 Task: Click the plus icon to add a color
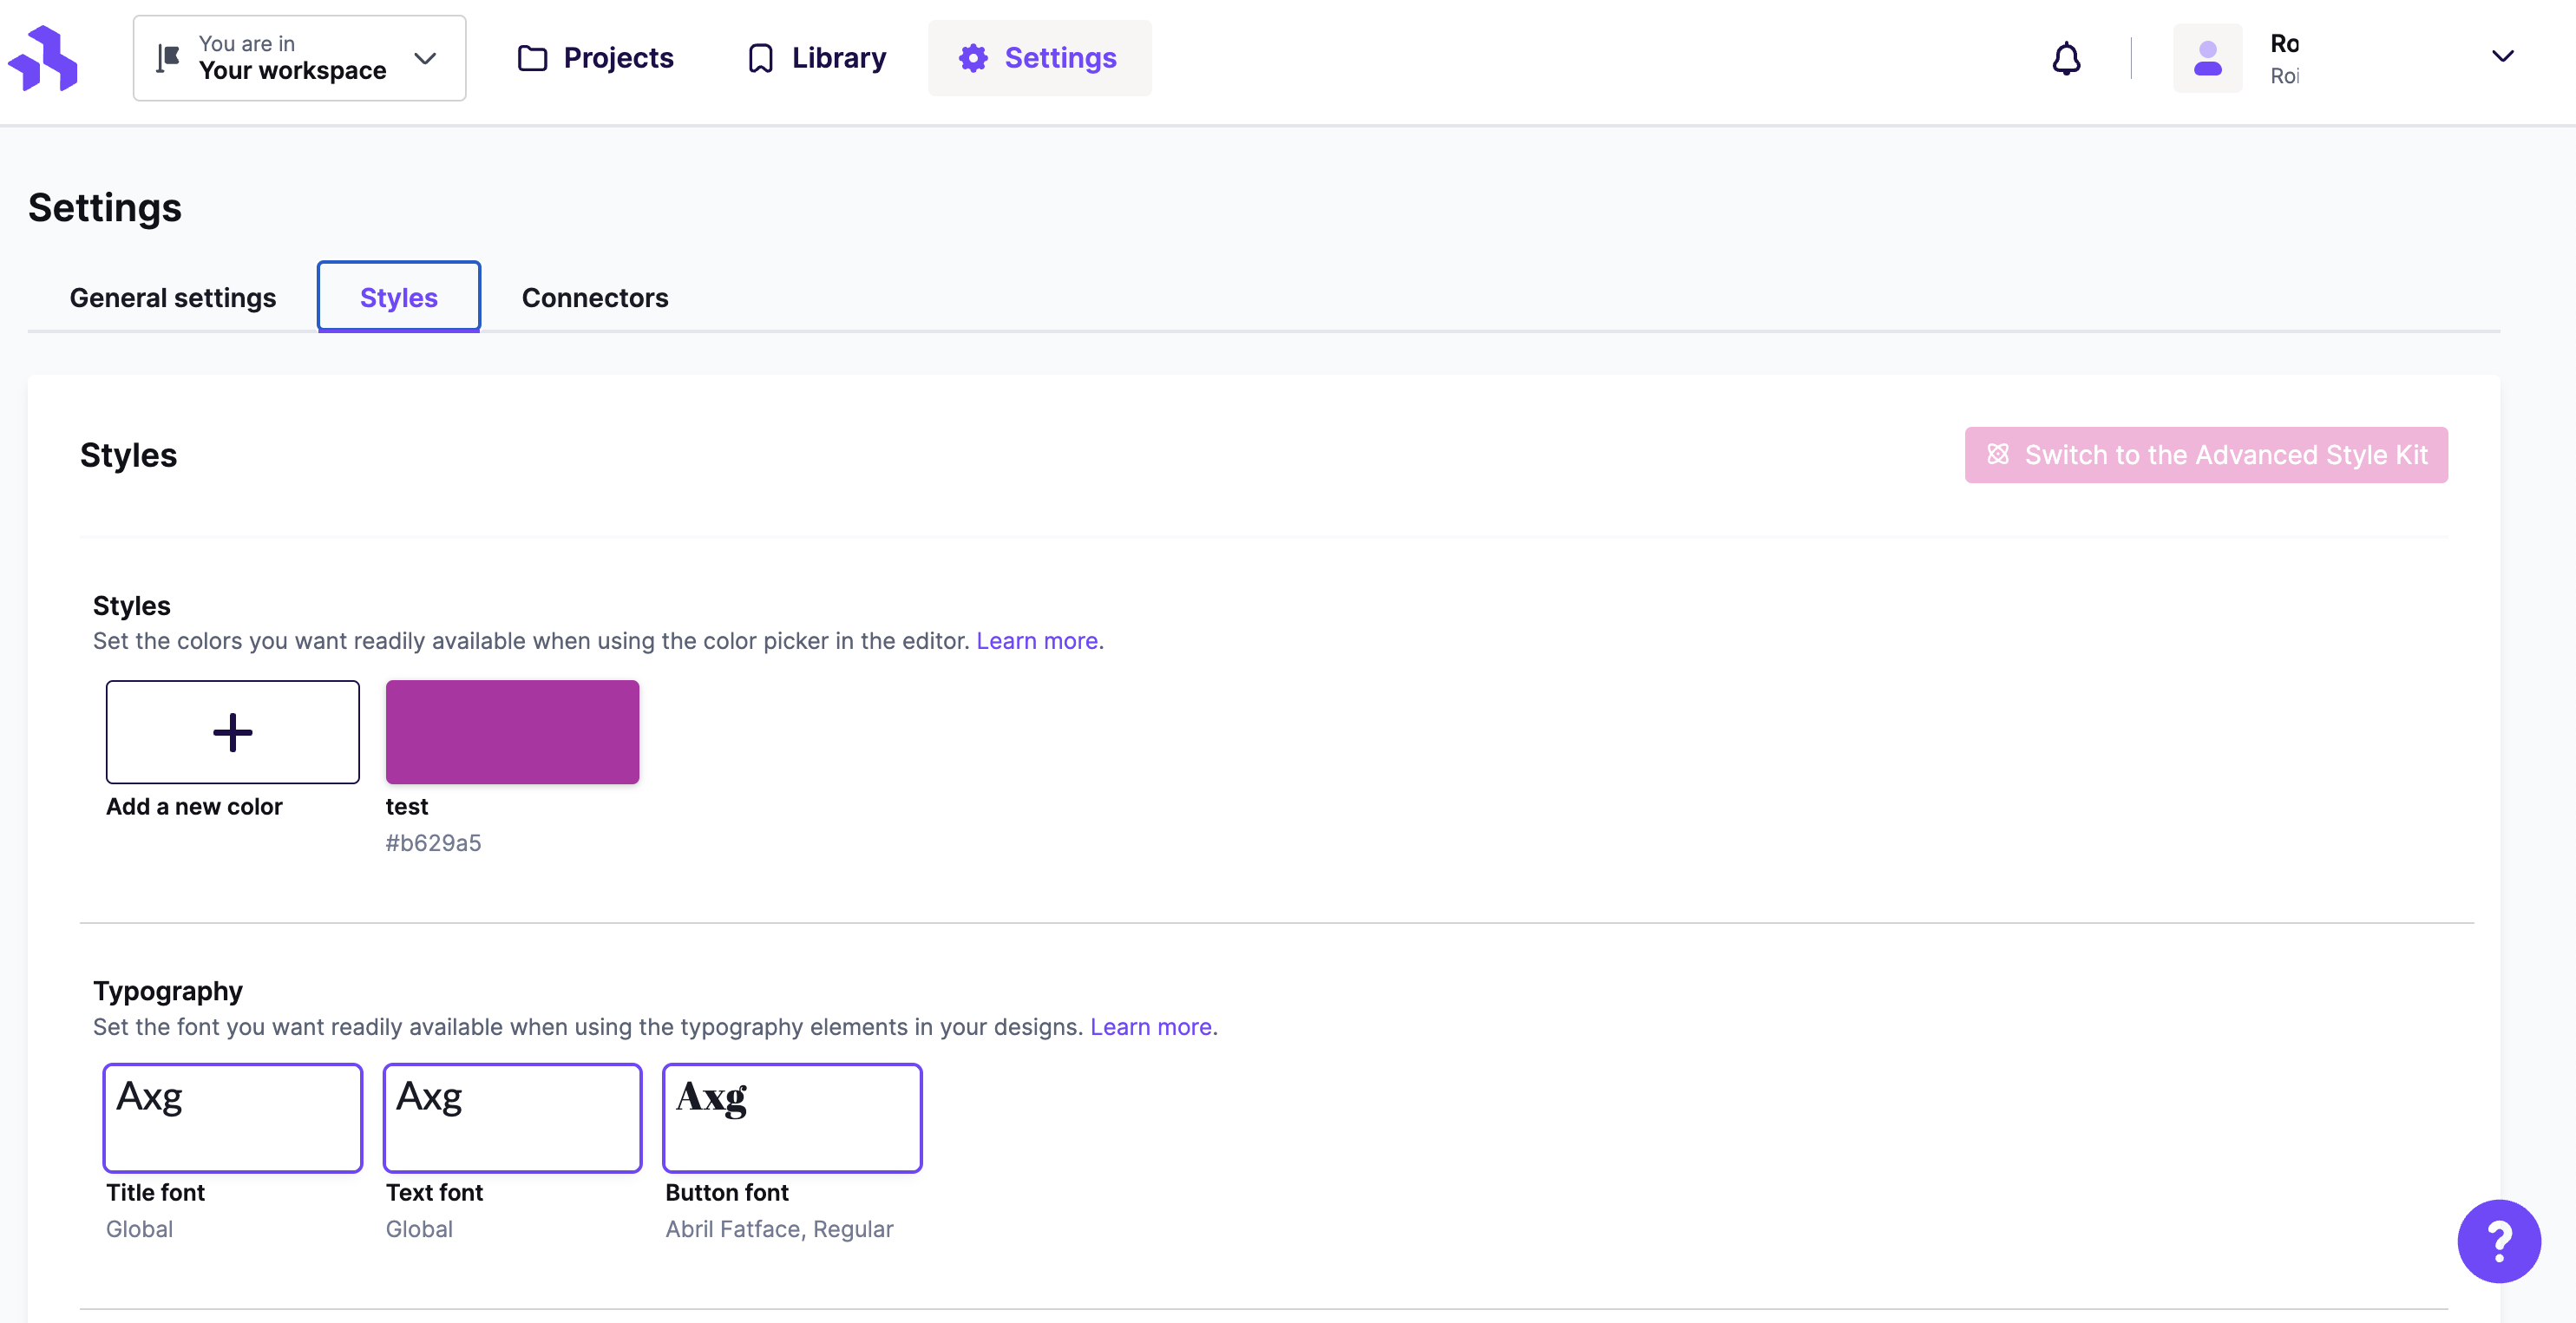(x=232, y=732)
